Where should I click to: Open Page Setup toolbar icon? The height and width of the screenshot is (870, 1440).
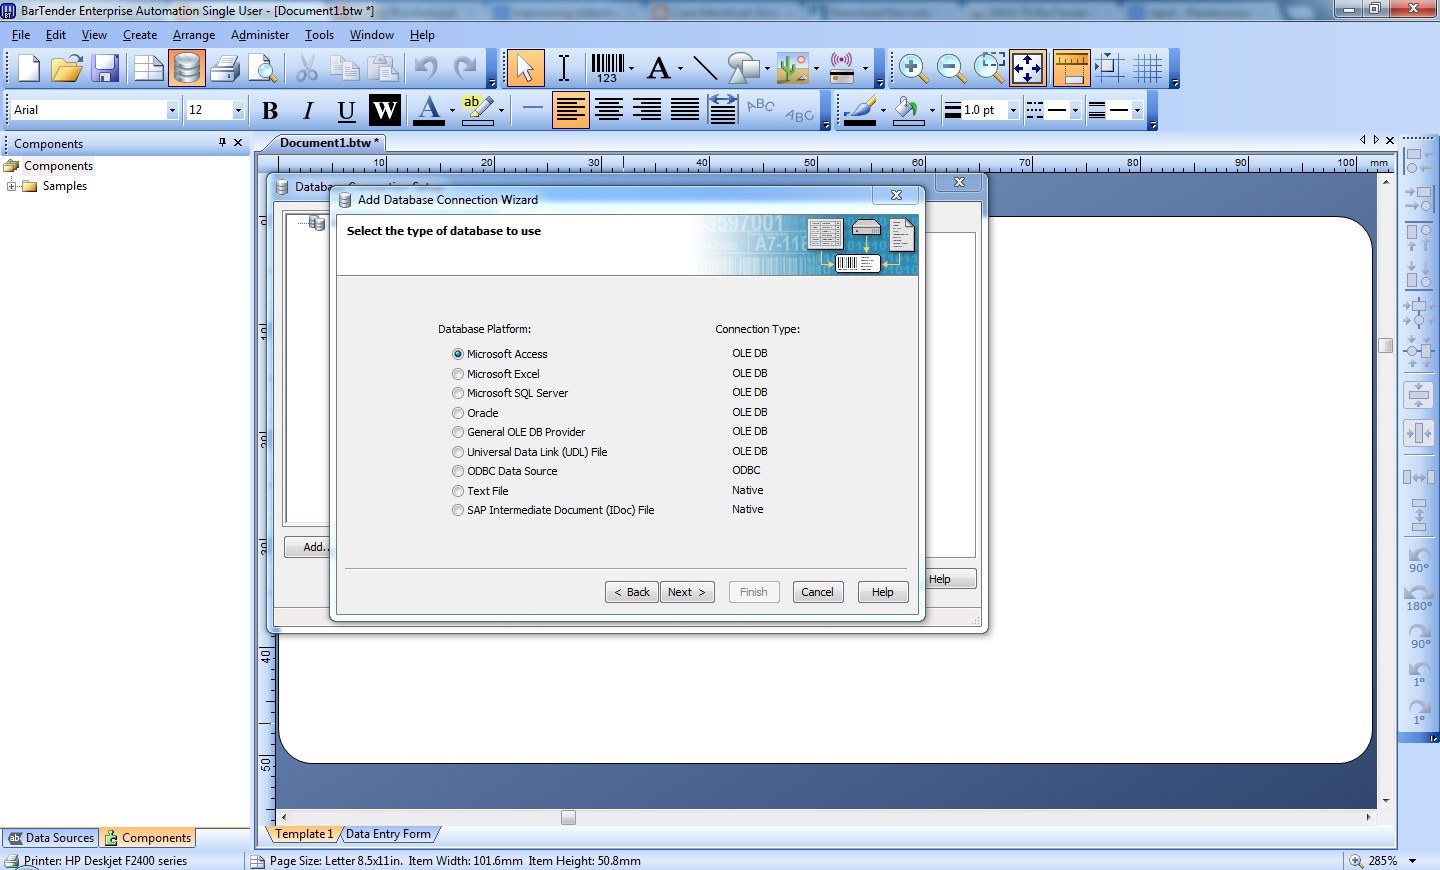pos(148,69)
